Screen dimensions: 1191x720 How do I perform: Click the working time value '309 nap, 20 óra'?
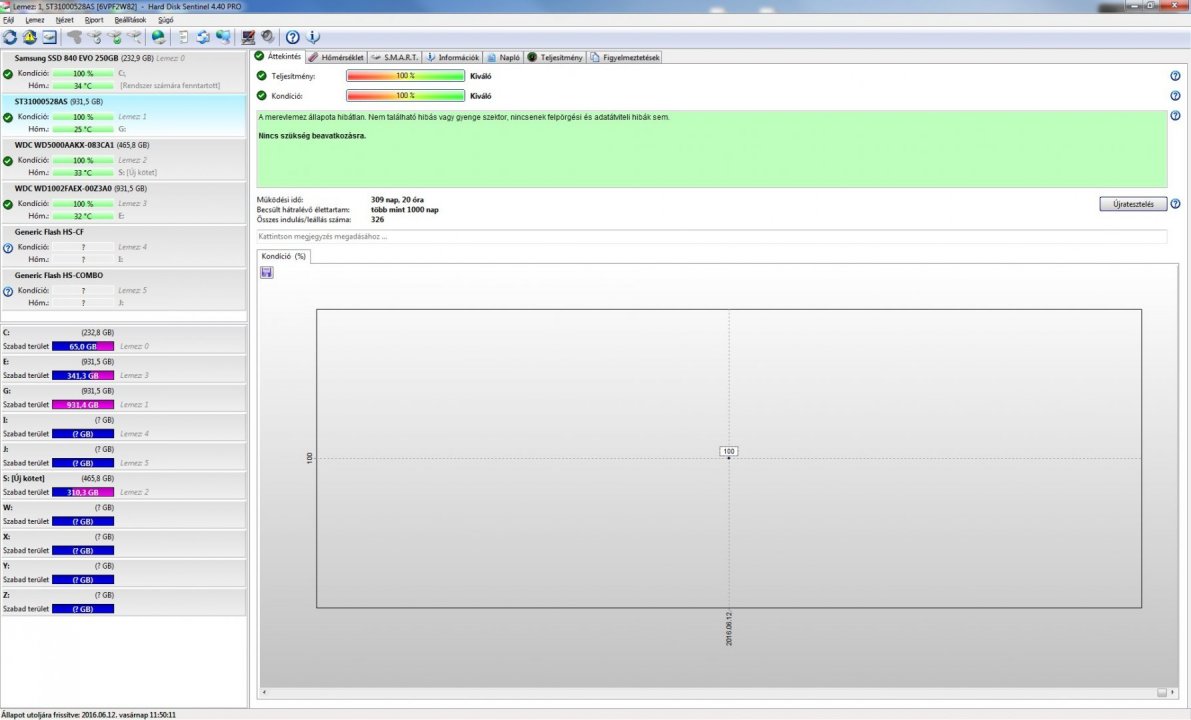[397, 200]
